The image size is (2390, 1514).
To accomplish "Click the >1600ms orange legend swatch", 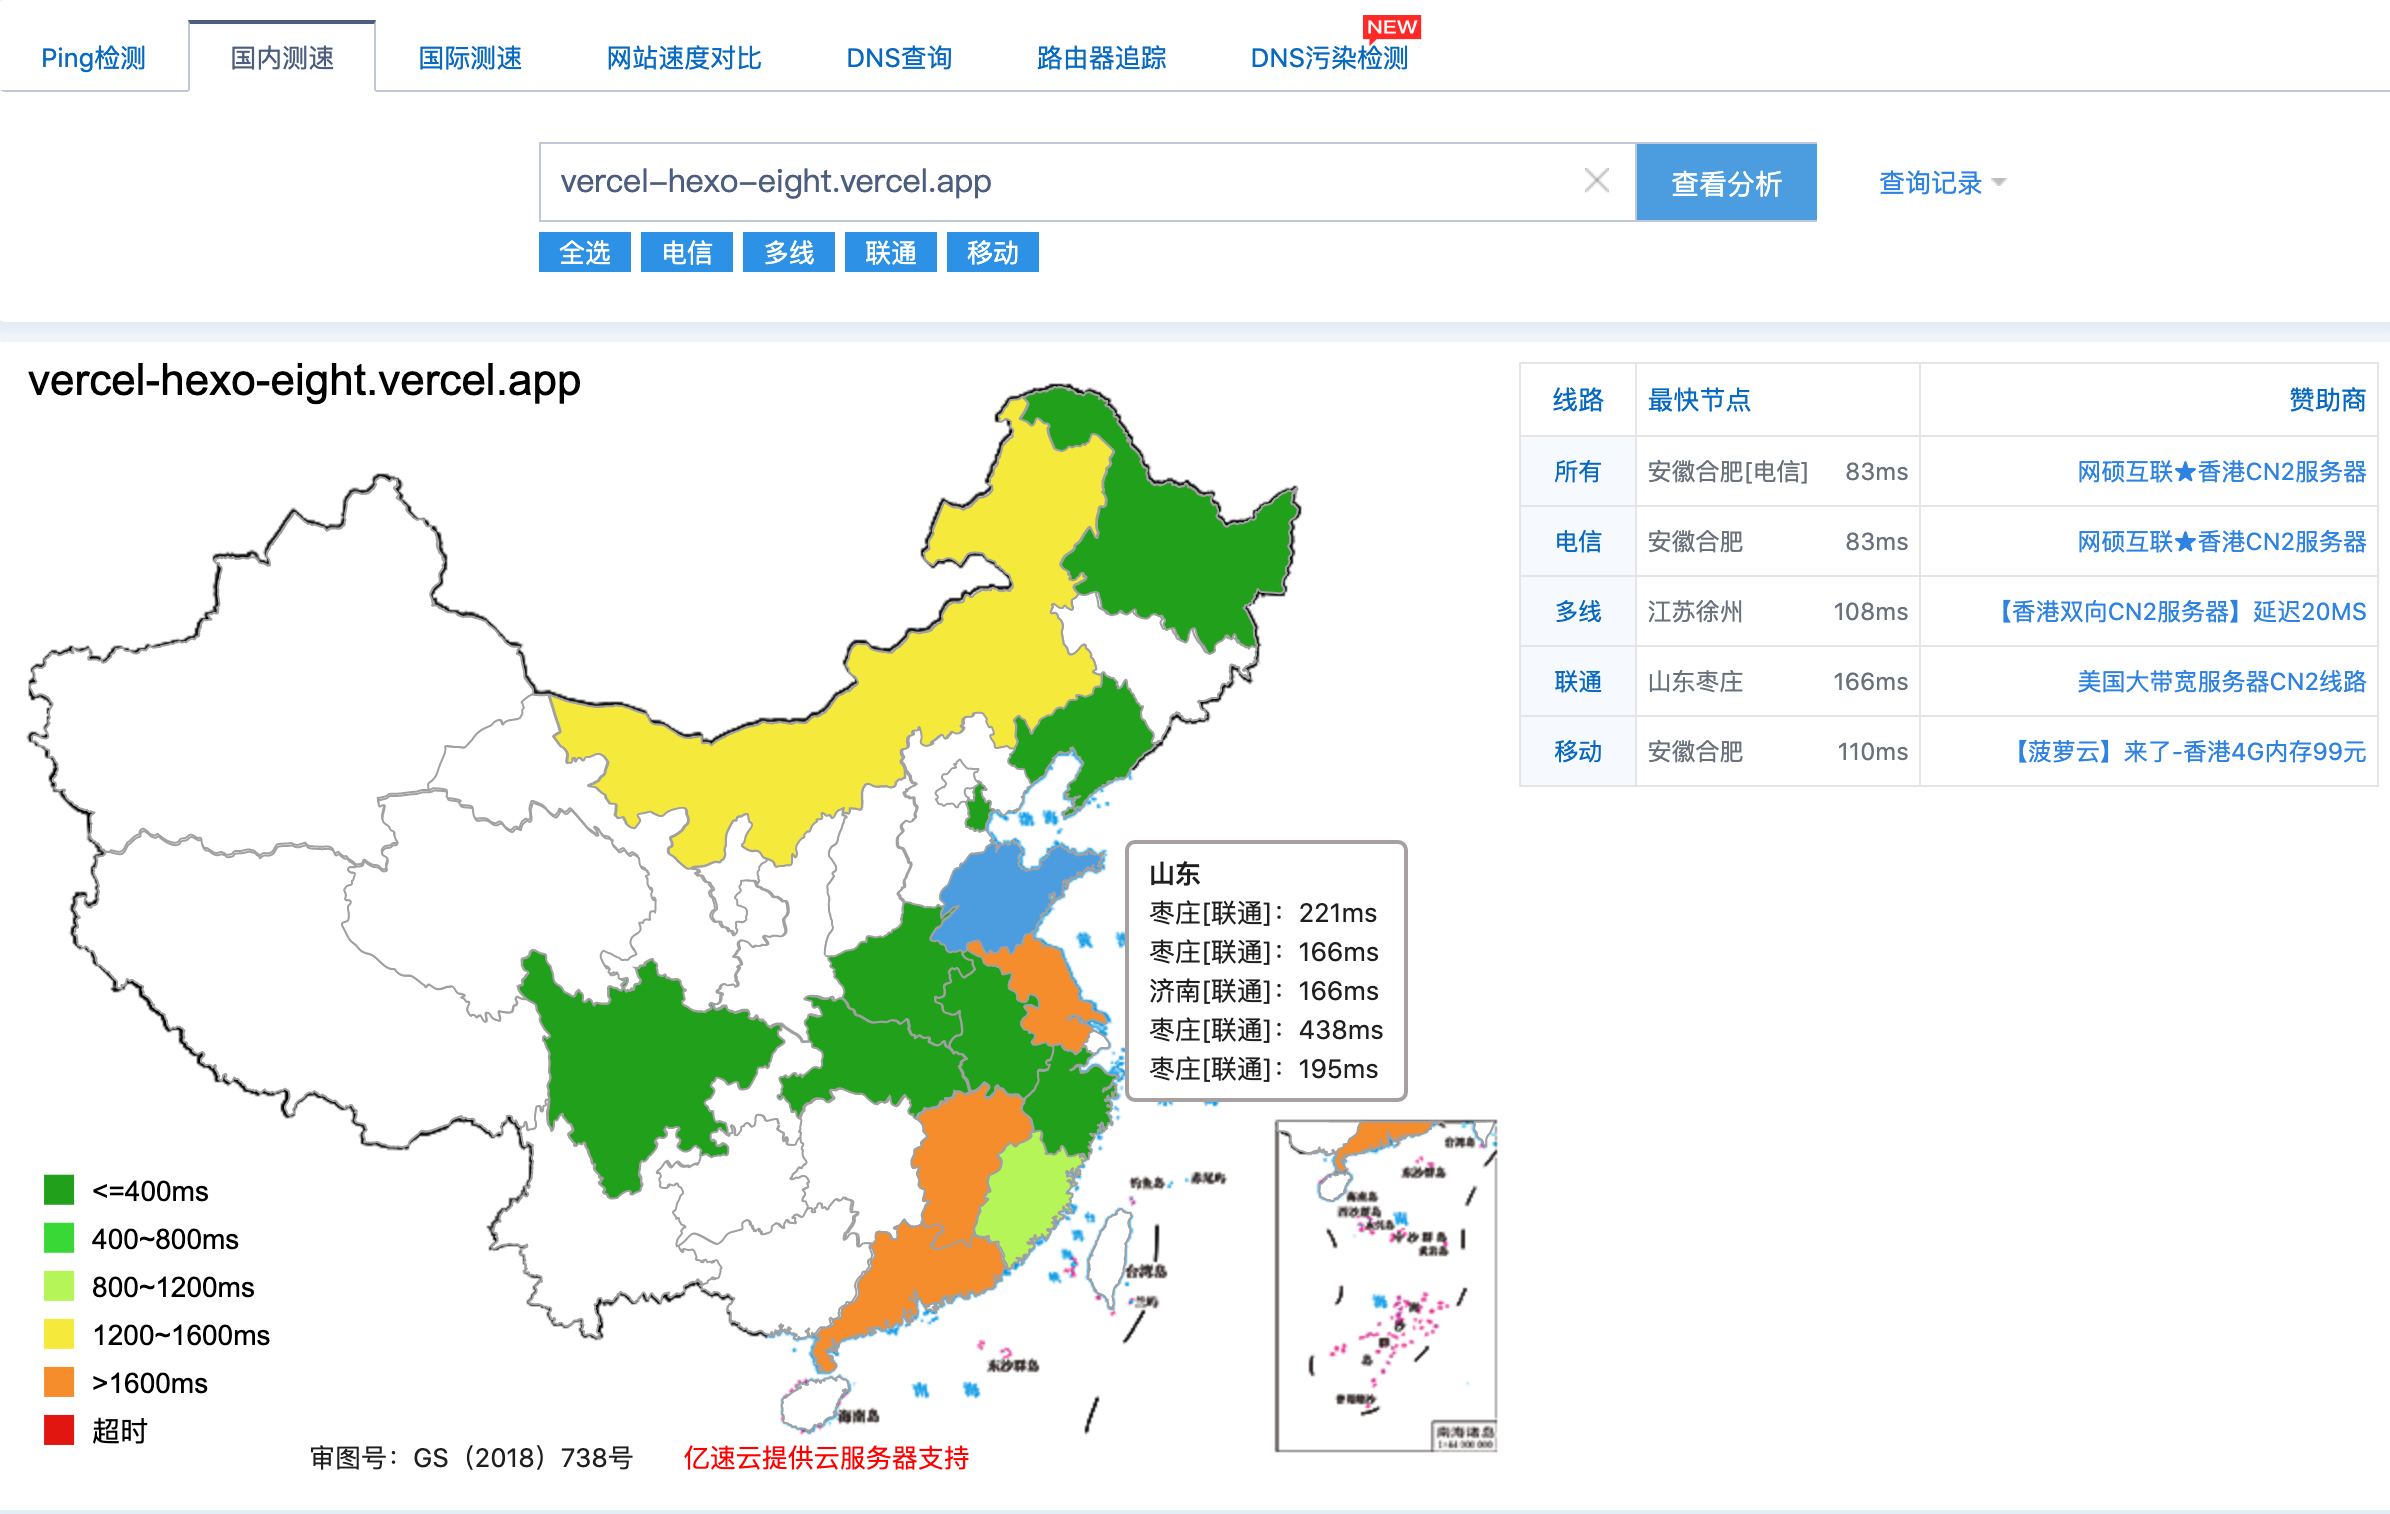I will click(59, 1382).
